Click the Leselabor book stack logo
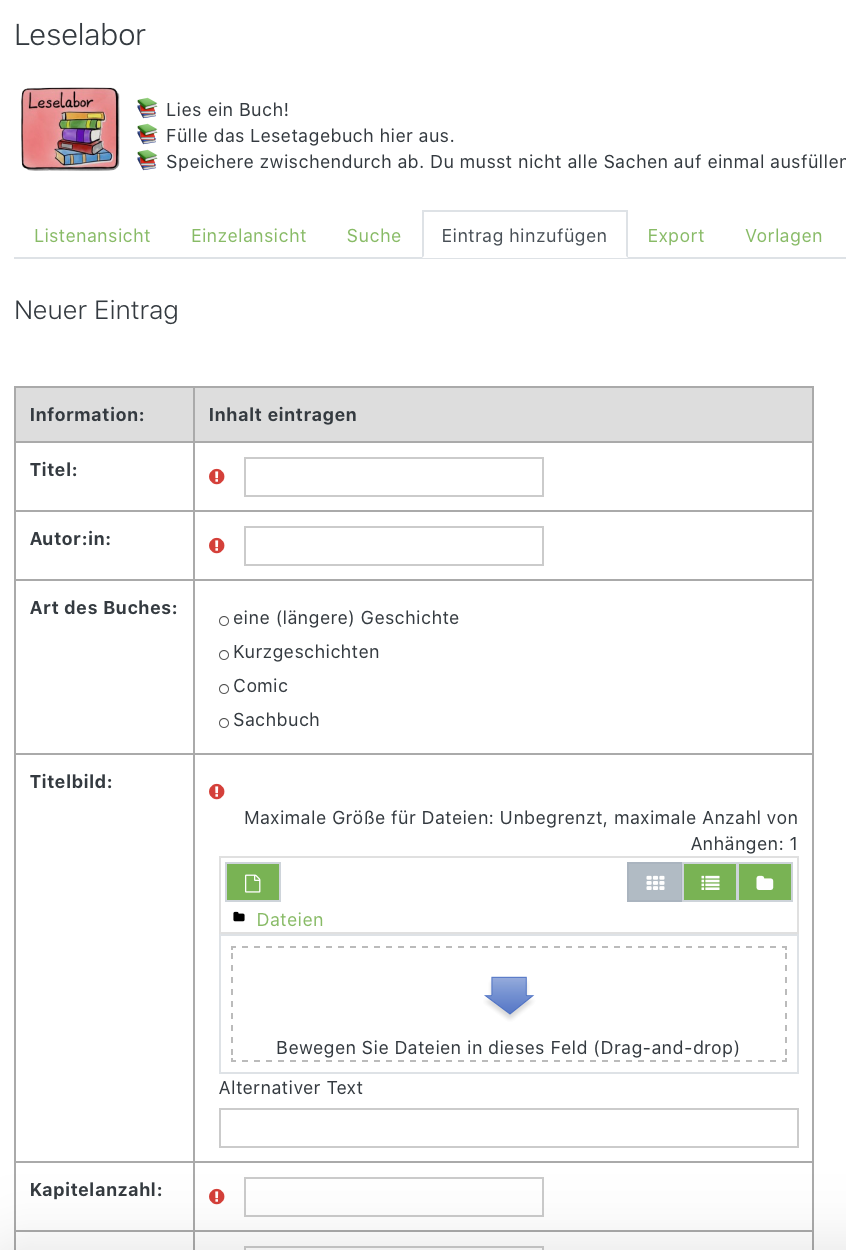 coord(70,128)
